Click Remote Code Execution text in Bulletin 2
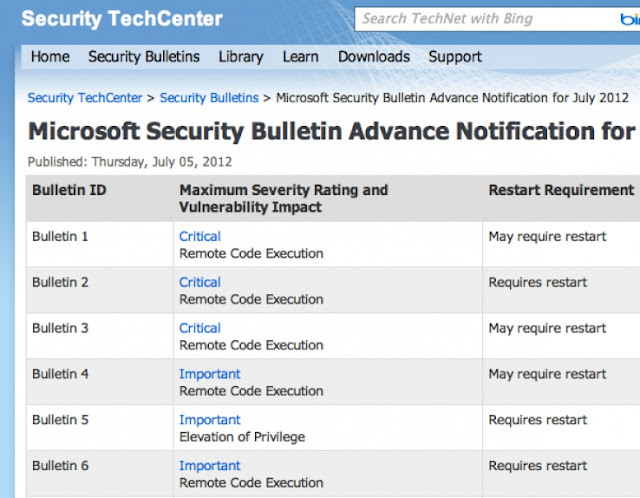 (251, 299)
